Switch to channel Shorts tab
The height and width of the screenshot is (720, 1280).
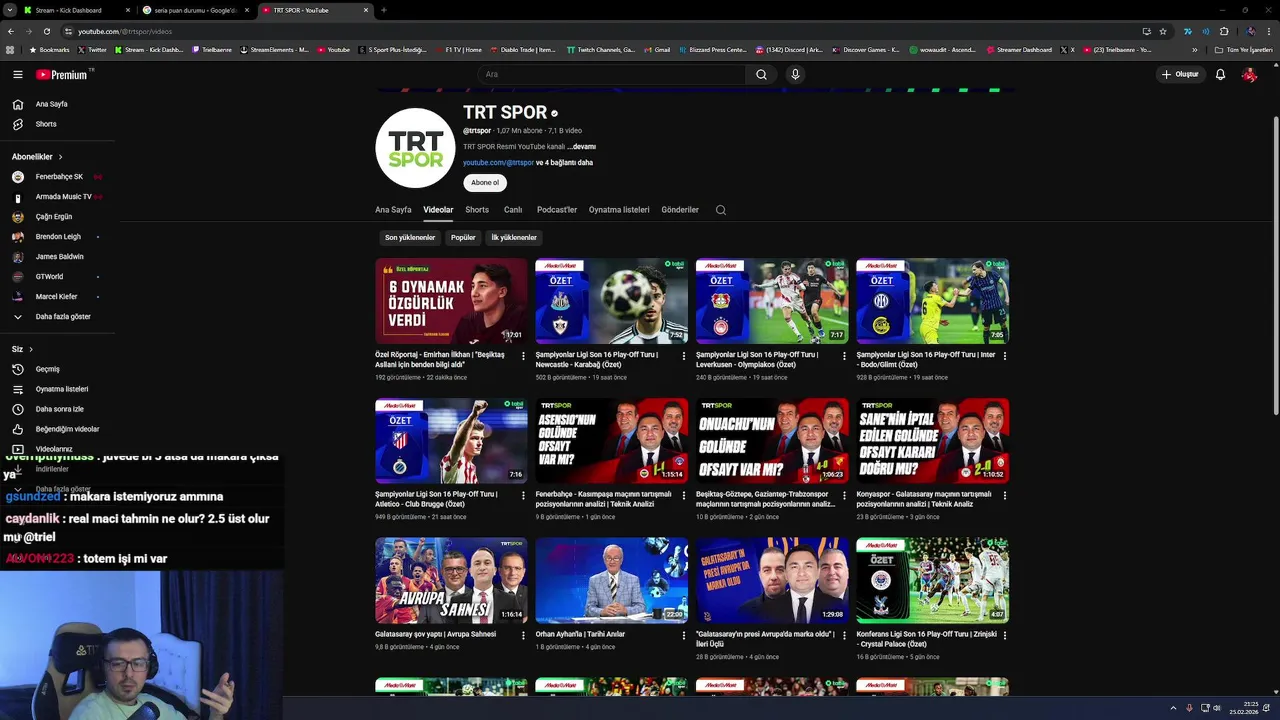pos(477,210)
